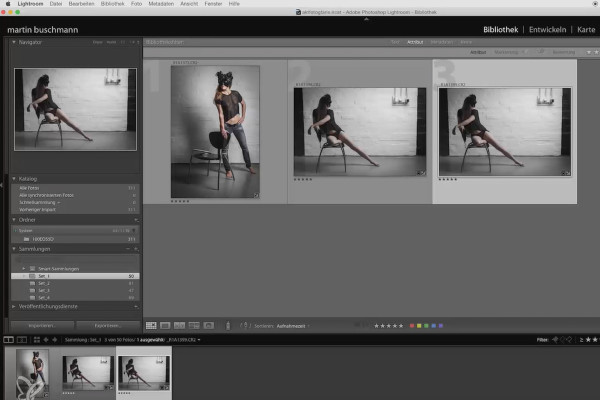Click the Exportieren button
600x400 pixels.
108,326
